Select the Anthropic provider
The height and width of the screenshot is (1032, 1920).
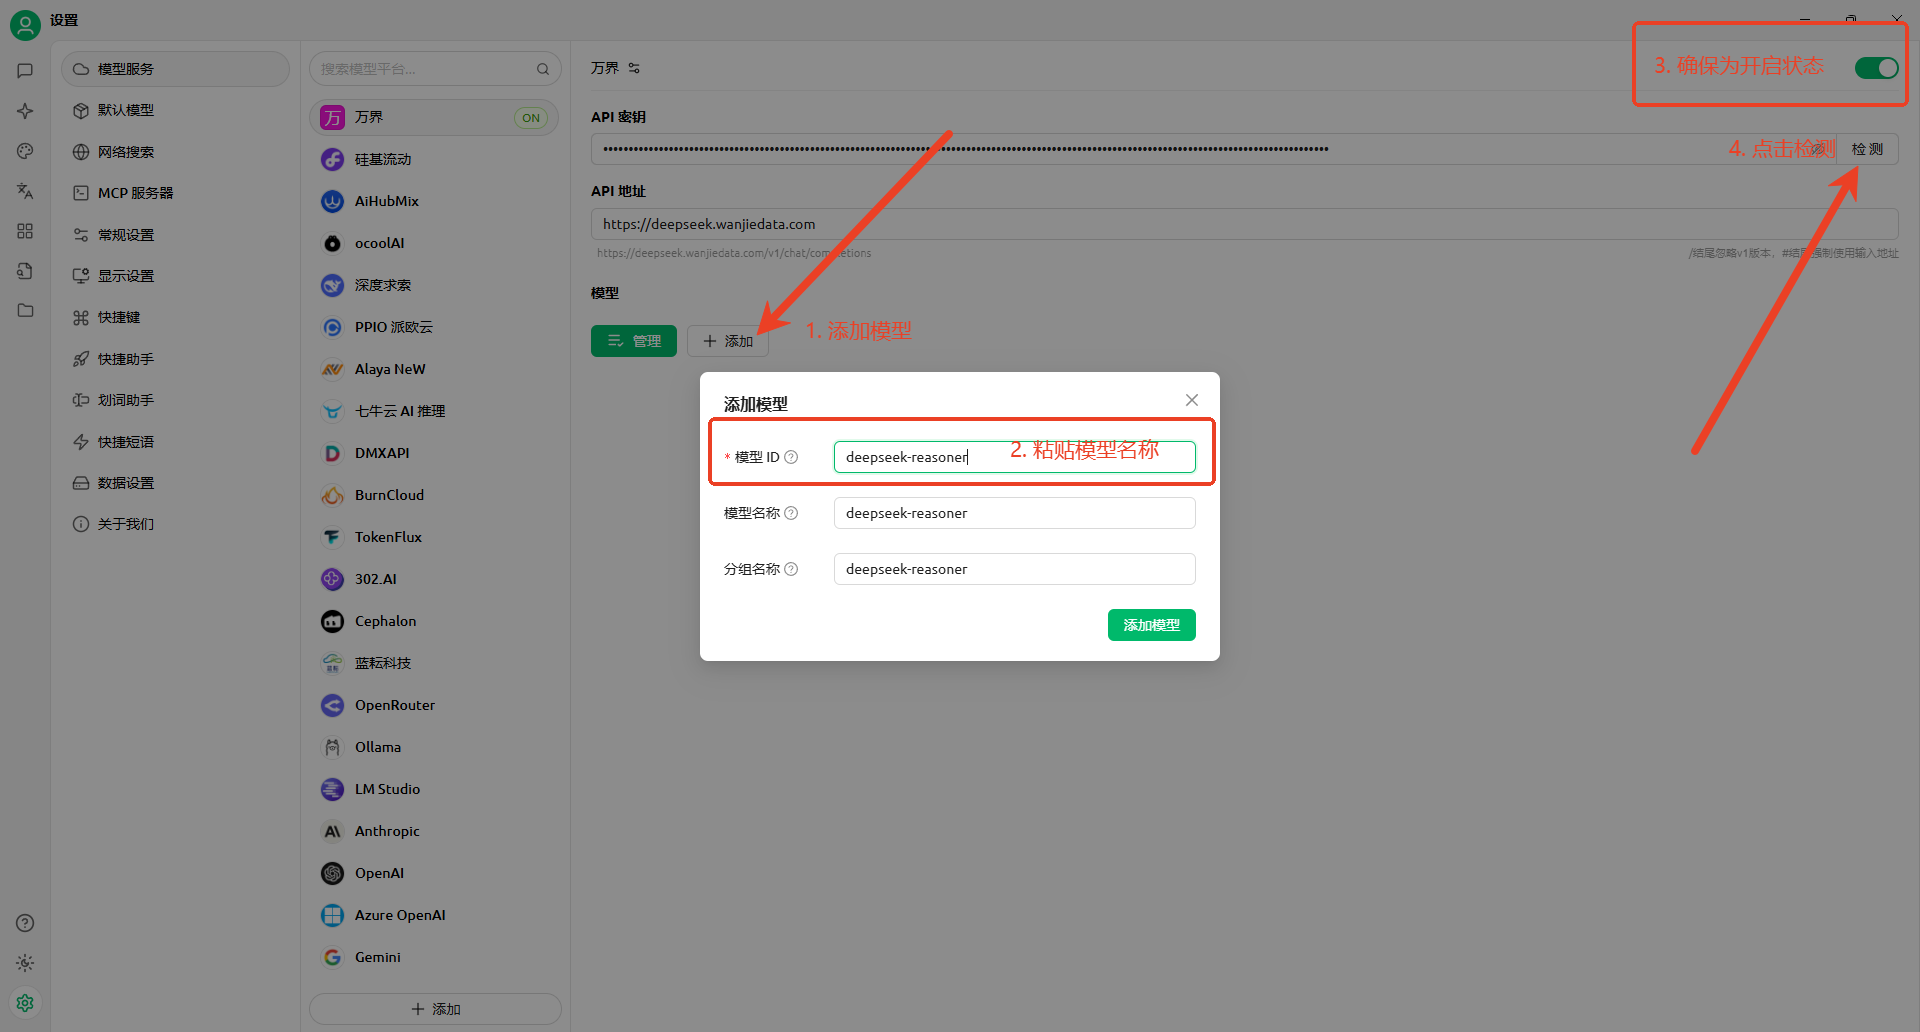(x=434, y=831)
